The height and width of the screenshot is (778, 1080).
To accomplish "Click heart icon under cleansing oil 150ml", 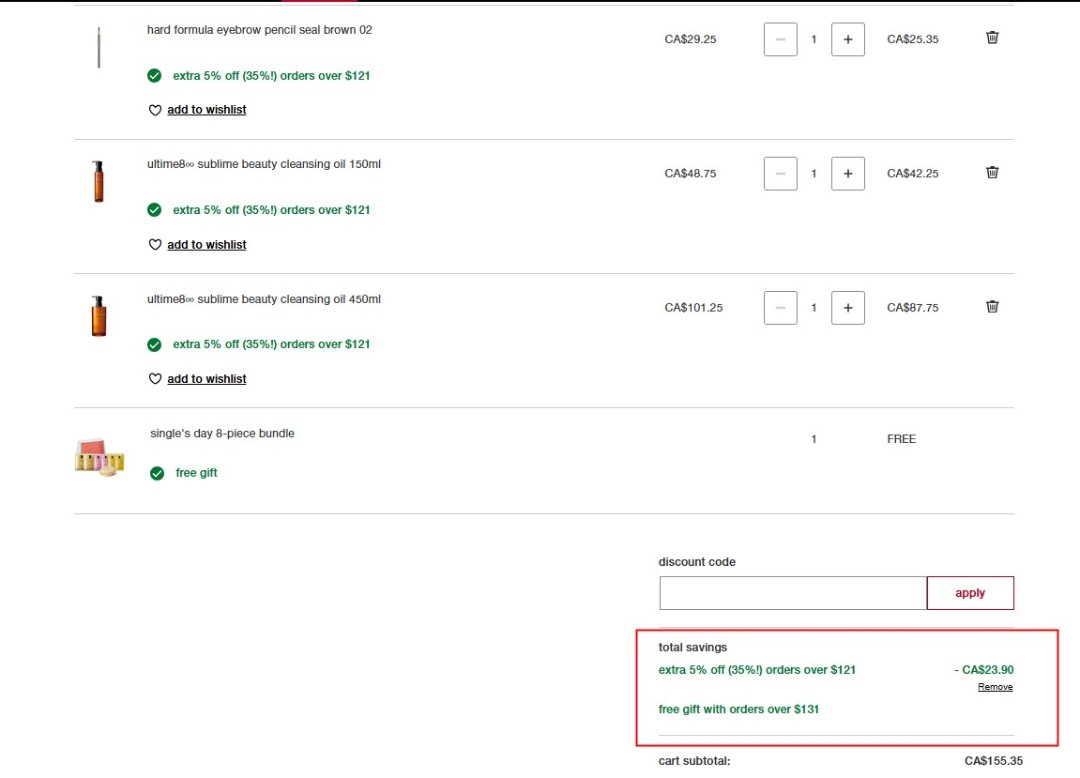I will 155,245.
